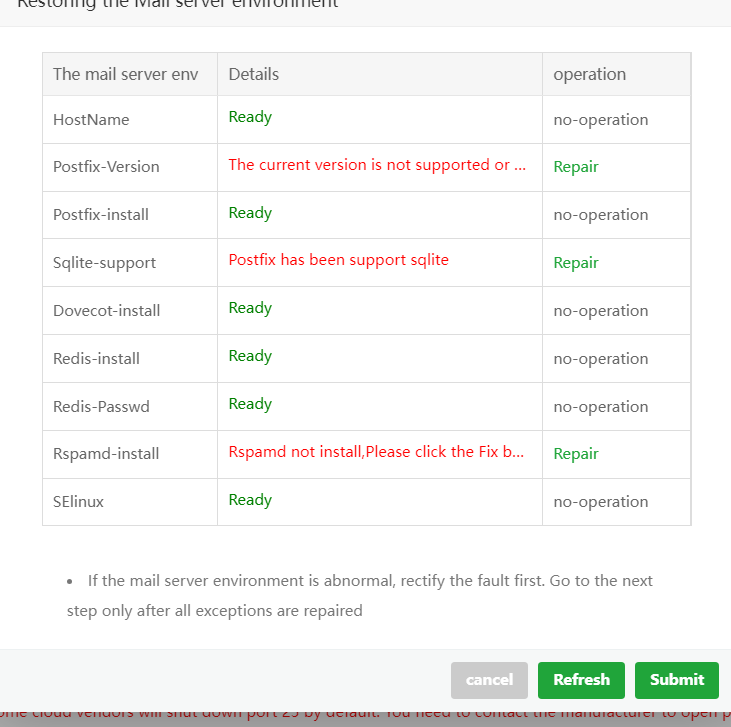731x727 pixels.
Task: Click the operation column header
Action: pos(589,74)
